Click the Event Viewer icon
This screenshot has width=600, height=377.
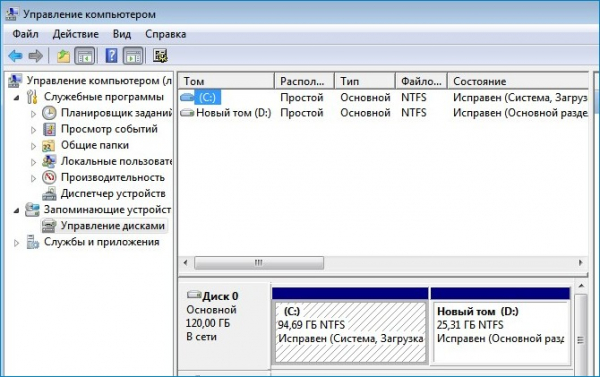(49, 129)
